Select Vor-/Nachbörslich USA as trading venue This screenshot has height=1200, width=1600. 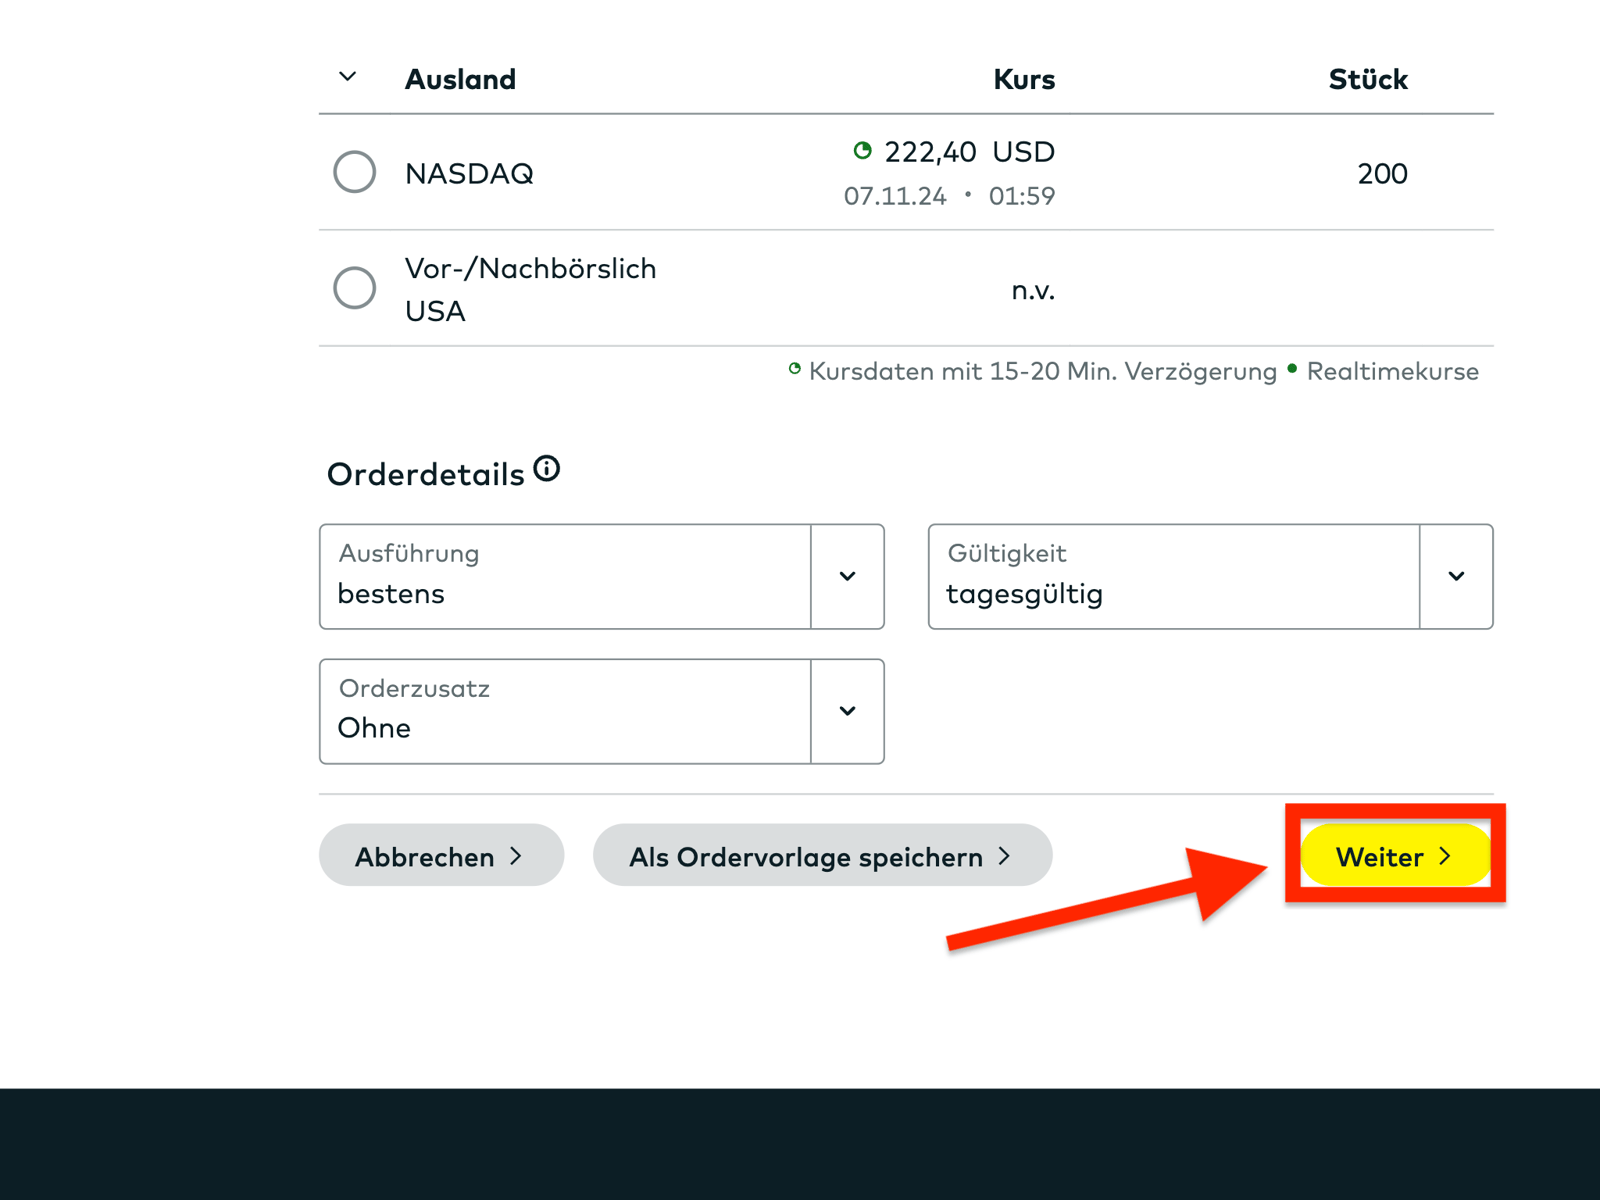(353, 288)
